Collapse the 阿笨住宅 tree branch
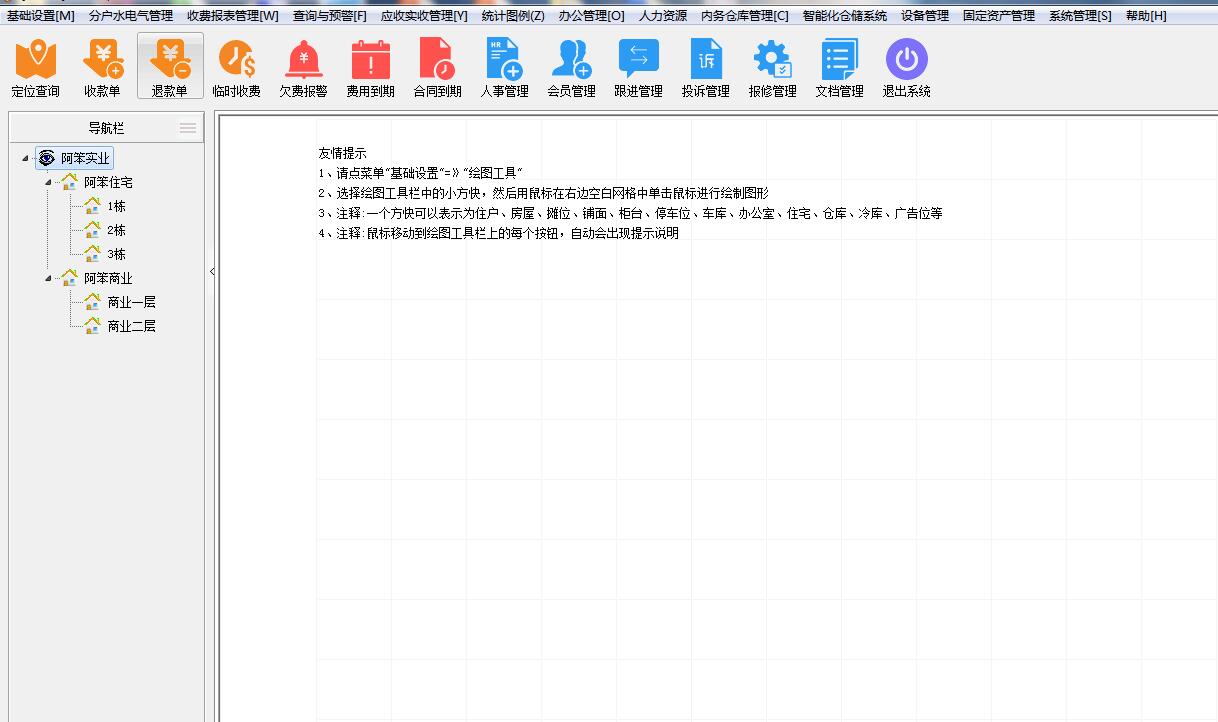 pyautogui.click(x=48, y=182)
